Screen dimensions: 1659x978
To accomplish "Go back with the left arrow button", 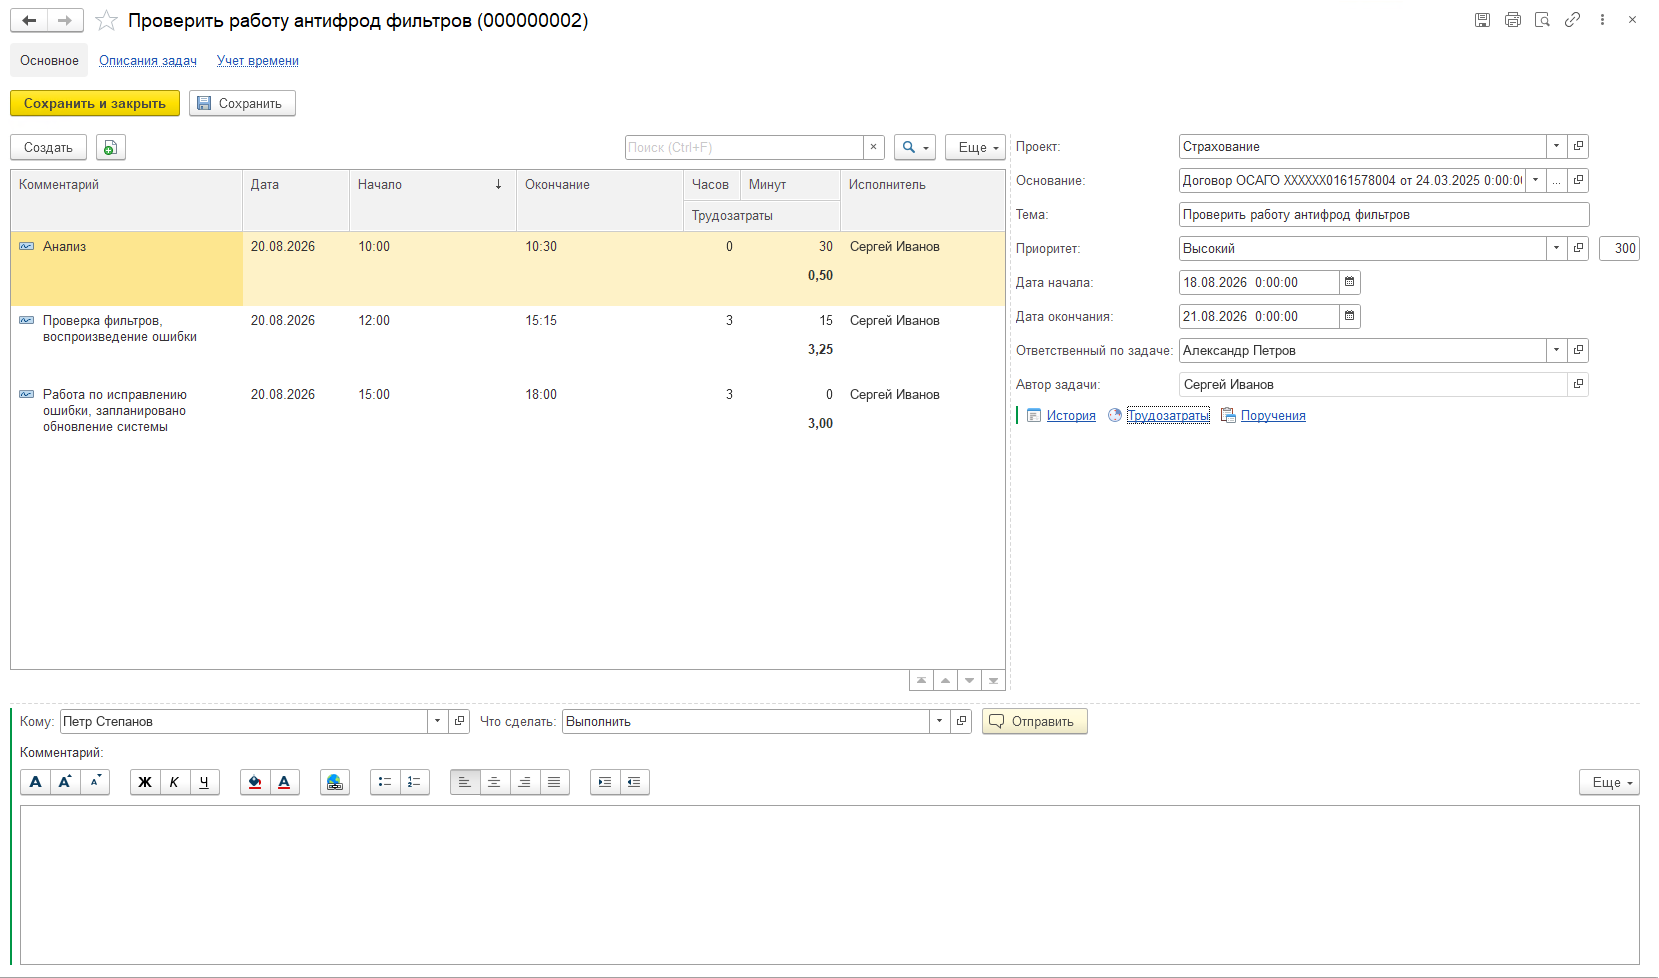I will pyautogui.click(x=29, y=21).
